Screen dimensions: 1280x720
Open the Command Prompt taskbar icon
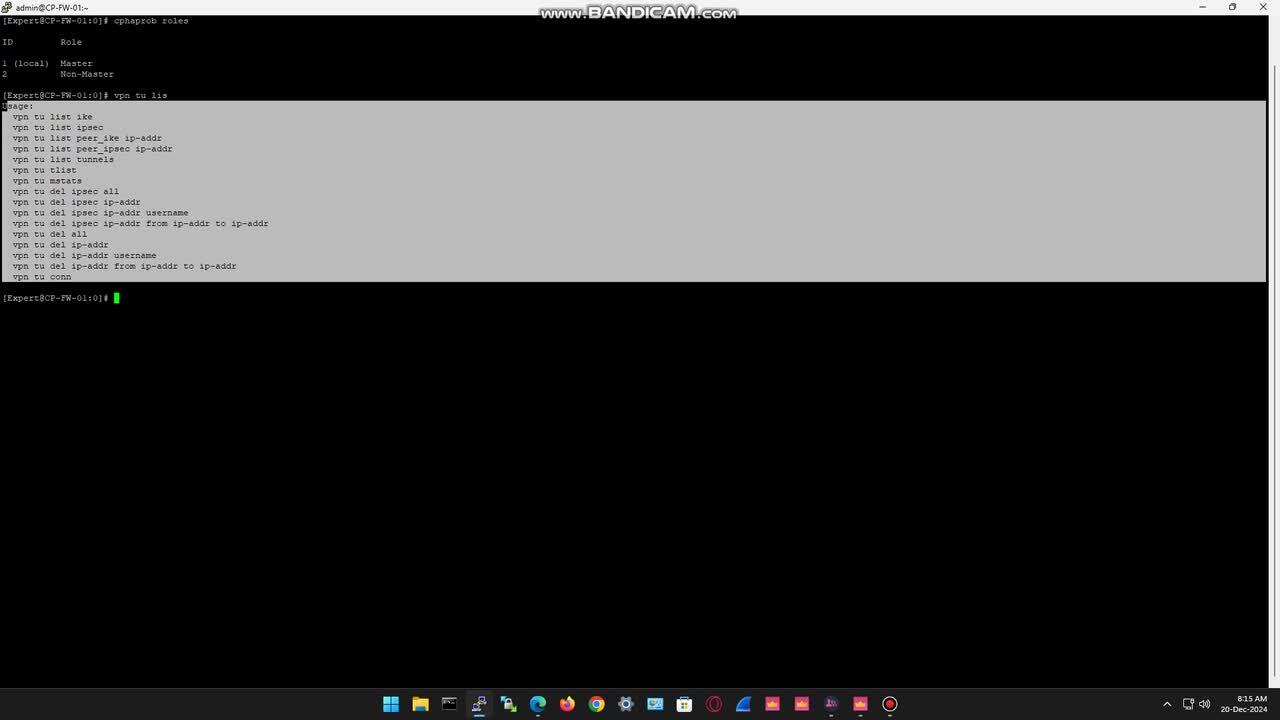click(x=449, y=703)
